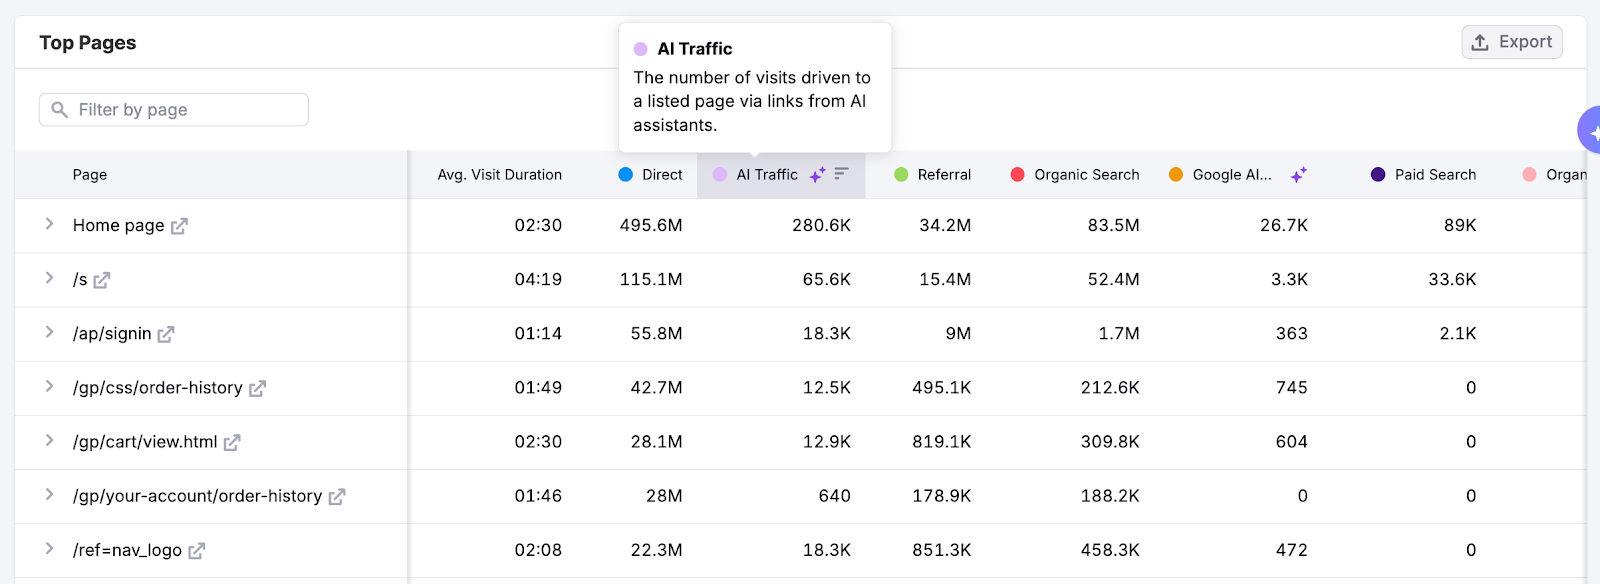Viewport: 1600px width, 584px height.
Task: Open /s page external link icon
Action: pyautogui.click(x=102, y=280)
